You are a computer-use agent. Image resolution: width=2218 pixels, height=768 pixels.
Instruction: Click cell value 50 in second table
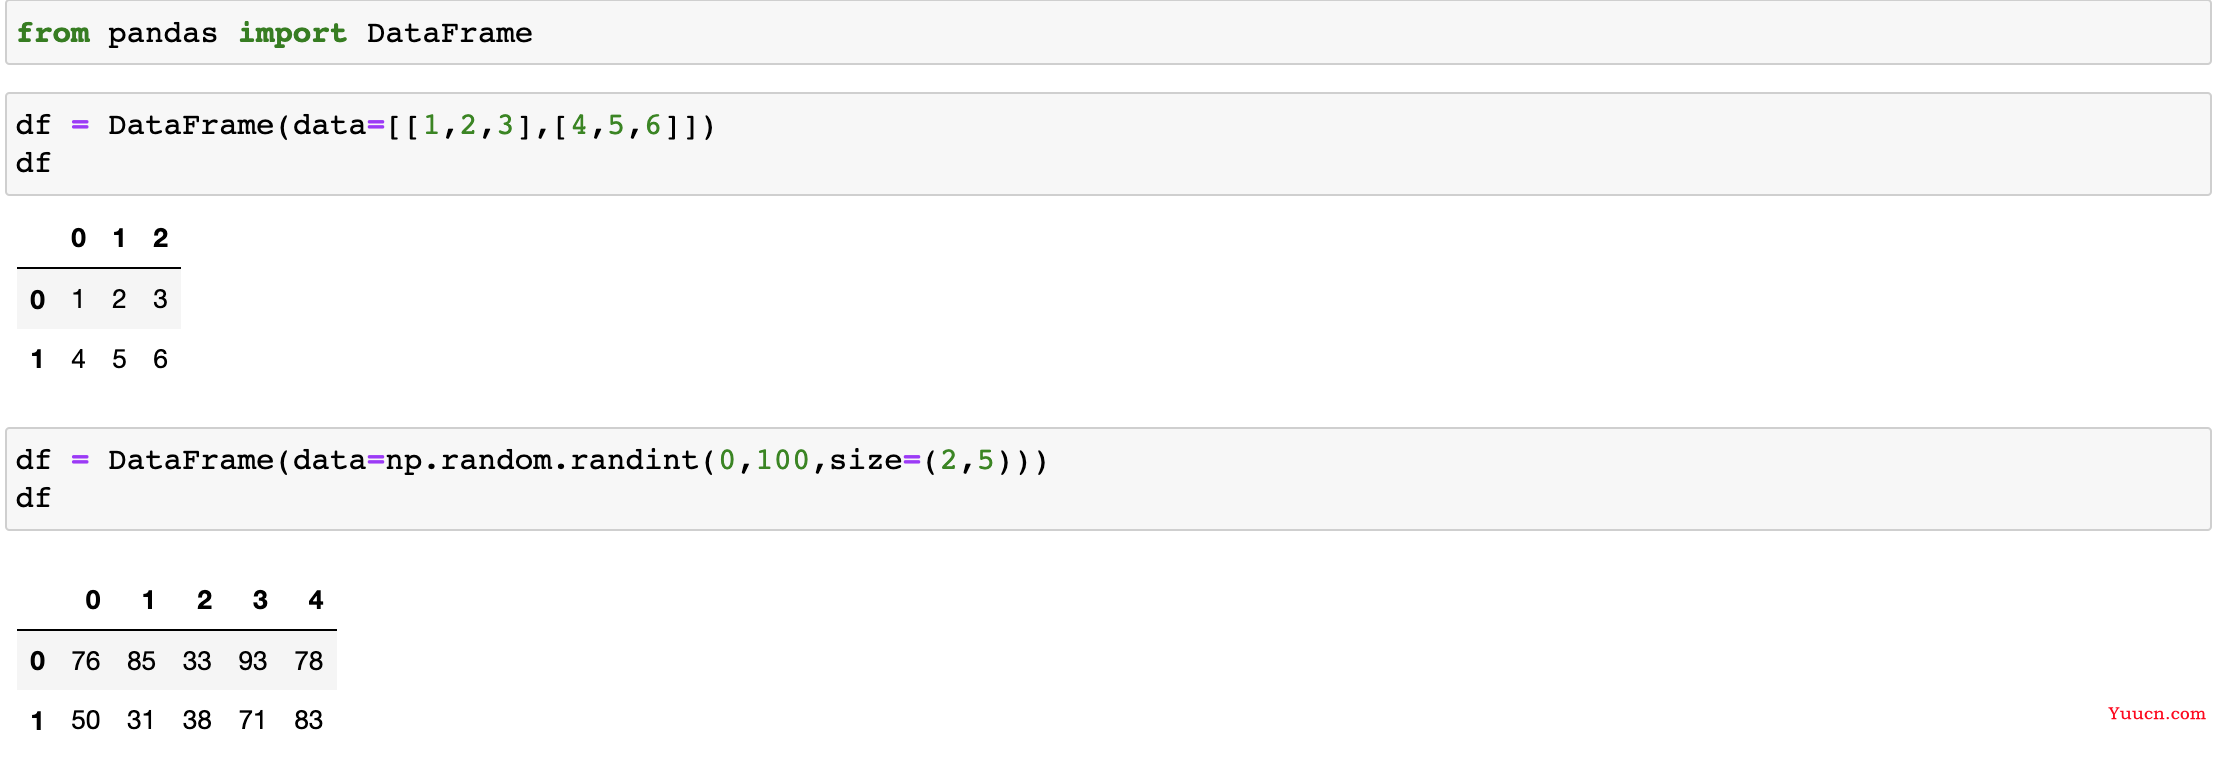point(85,720)
